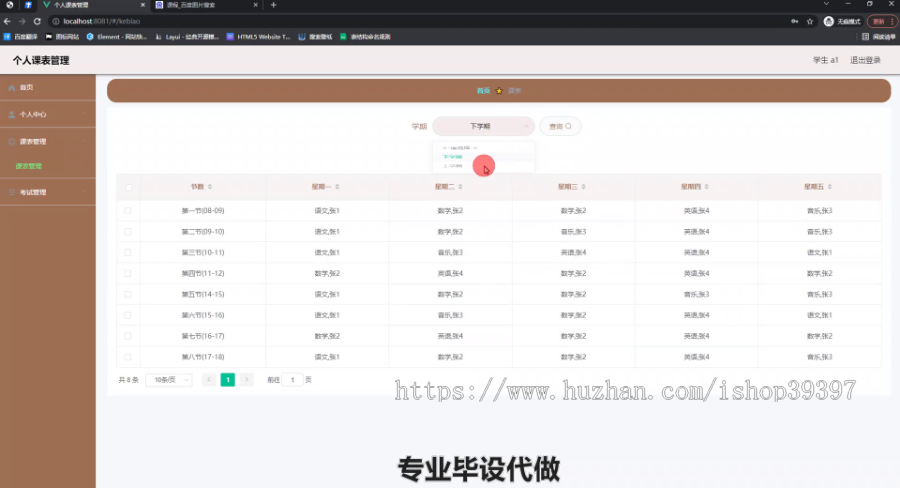Image resolution: width=900 pixels, height=488 pixels.
Task: Click the icon beside 课表管理 parent menu
Action: point(11,142)
